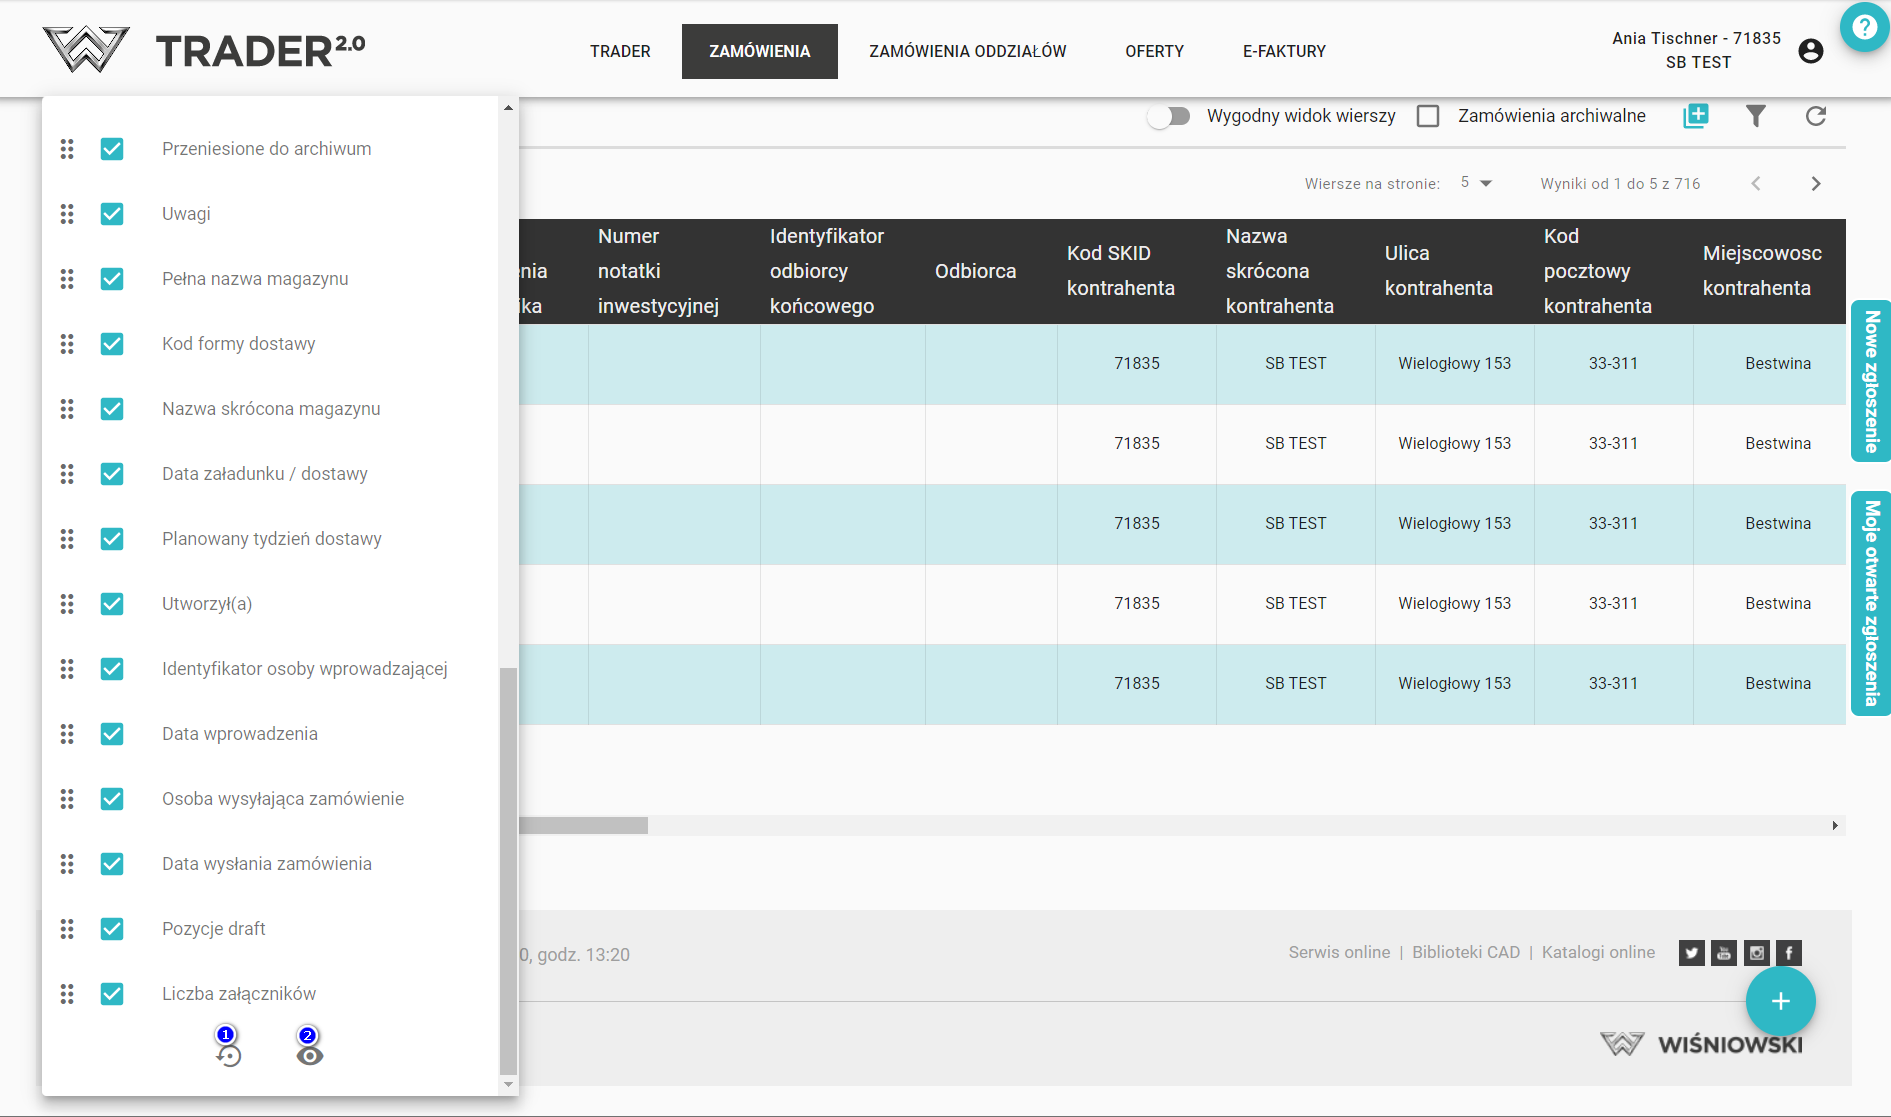Image resolution: width=1891 pixels, height=1117 pixels.
Task: Expand rows per page dropdown
Action: [x=1476, y=183]
